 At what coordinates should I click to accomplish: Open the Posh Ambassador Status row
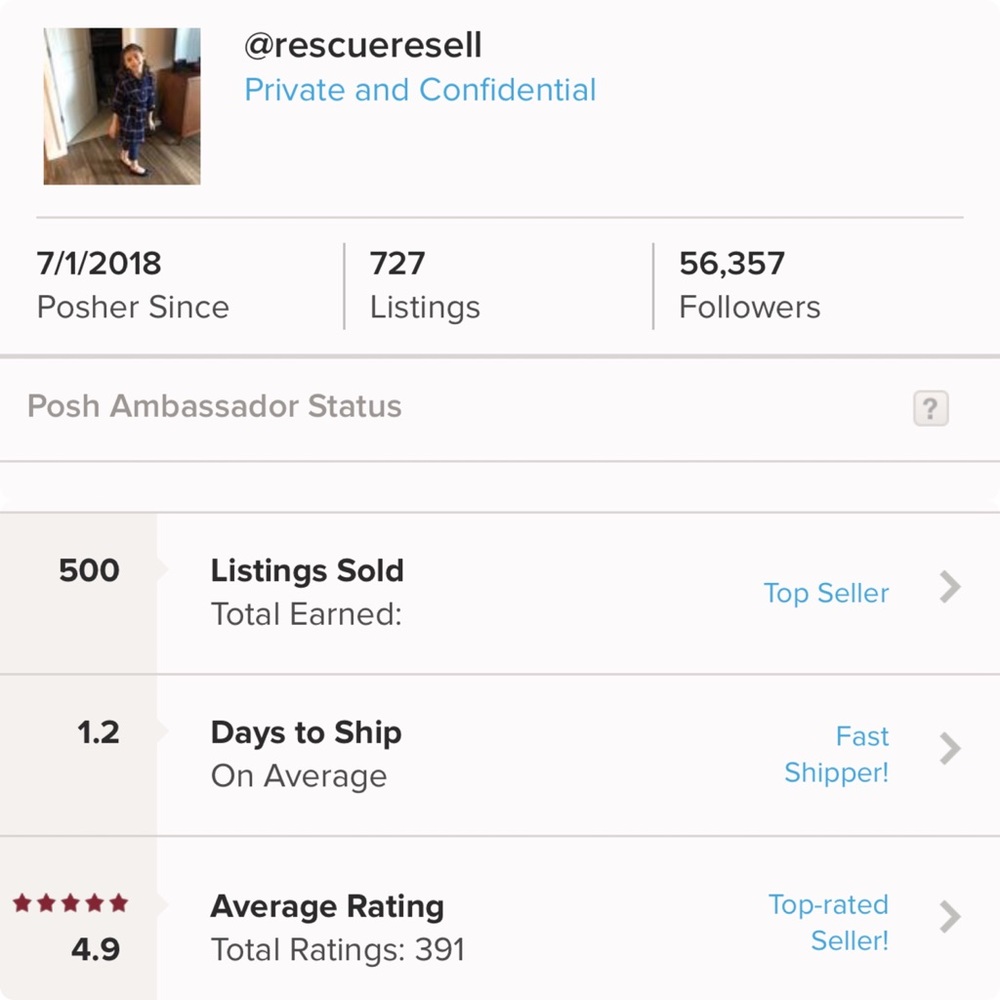click(x=215, y=407)
